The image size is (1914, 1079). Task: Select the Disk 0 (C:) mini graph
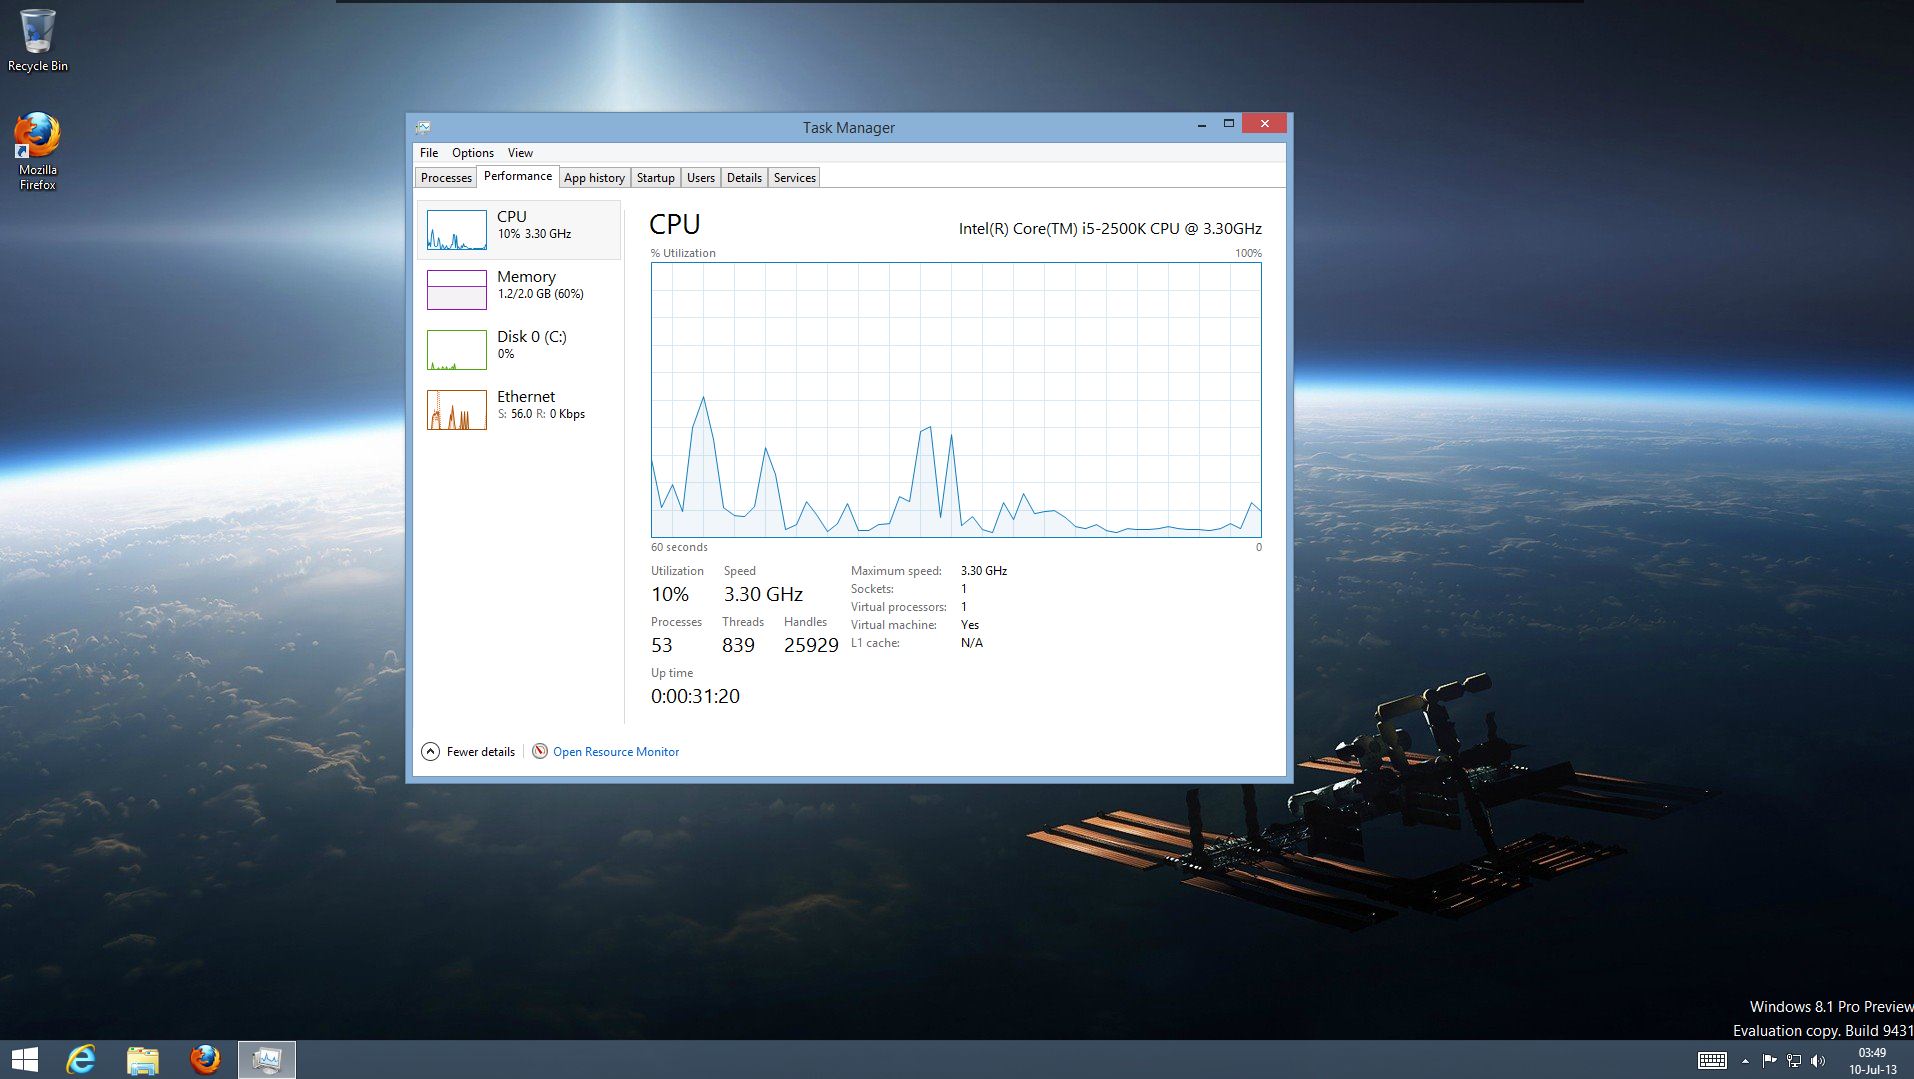pyautogui.click(x=457, y=350)
